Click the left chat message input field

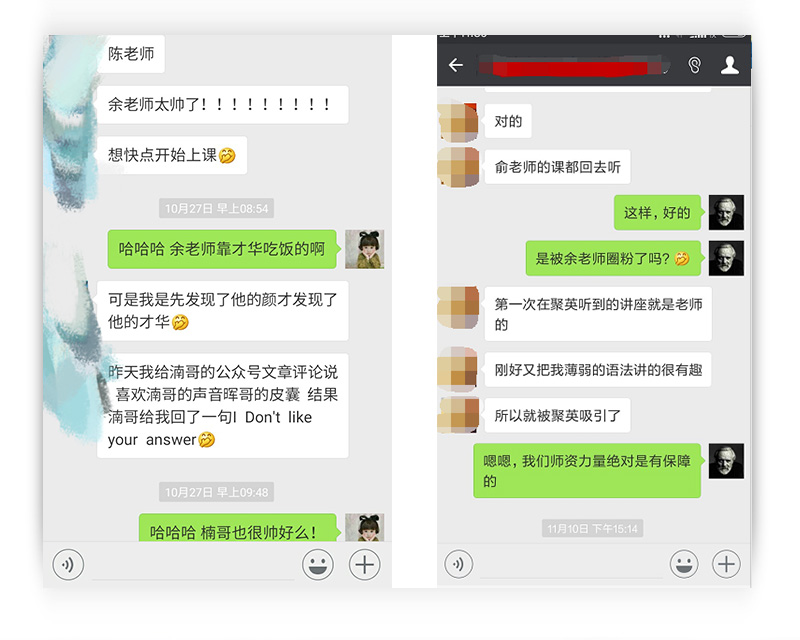[193, 565]
